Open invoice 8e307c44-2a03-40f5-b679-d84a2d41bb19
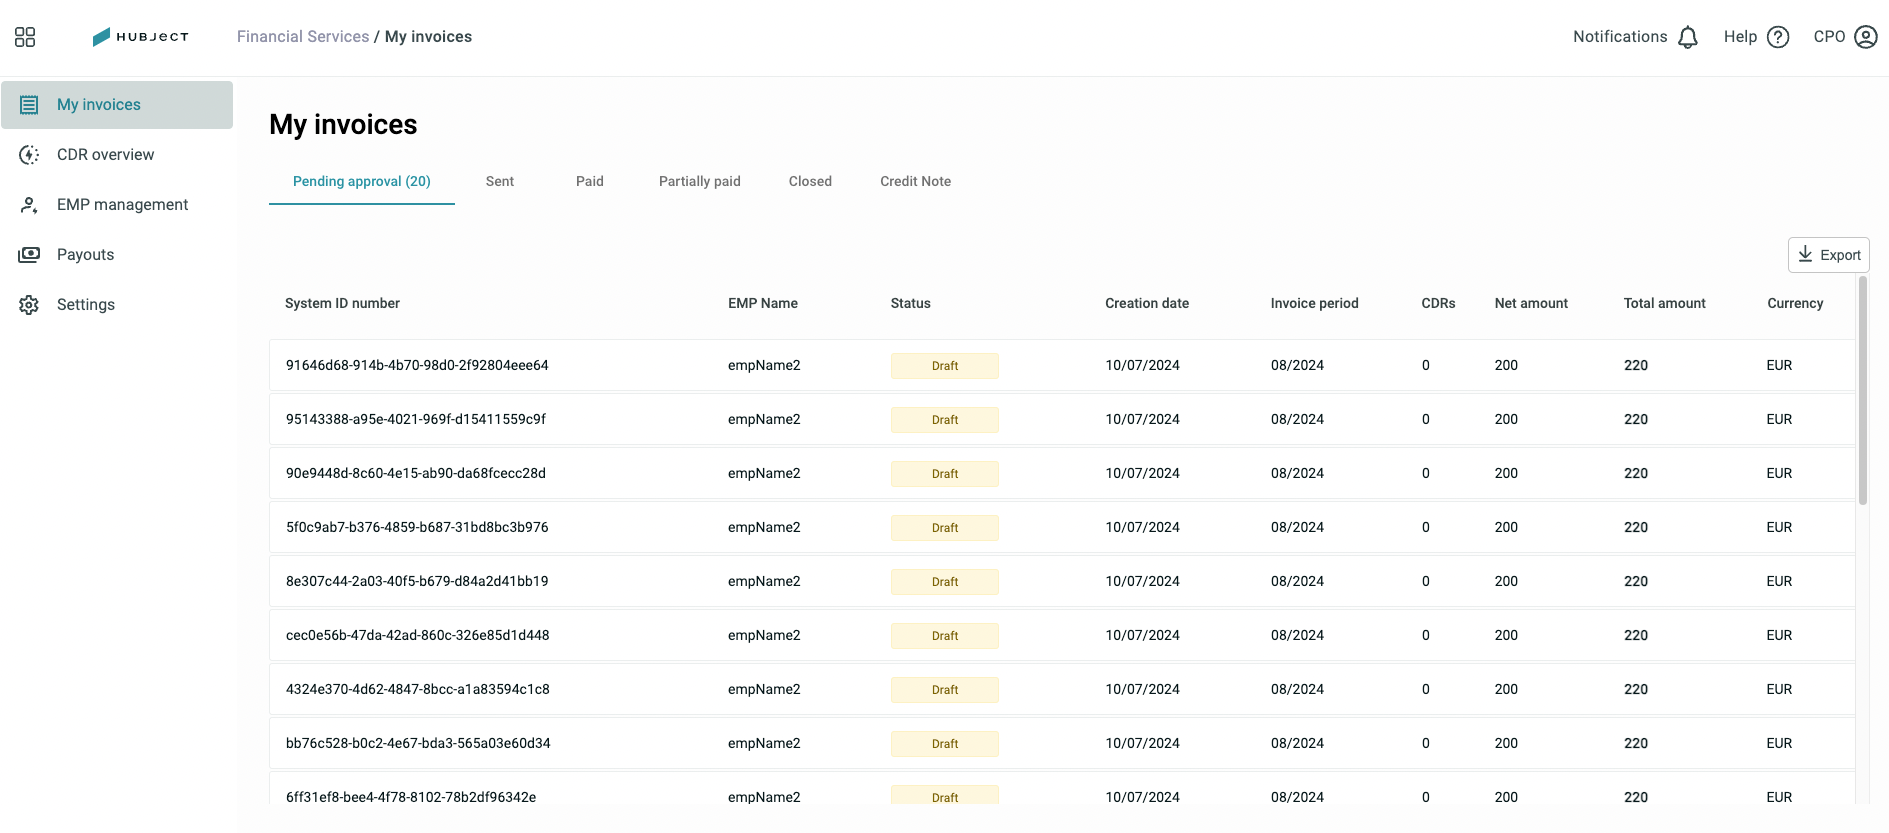The width and height of the screenshot is (1889, 833). (1062, 581)
